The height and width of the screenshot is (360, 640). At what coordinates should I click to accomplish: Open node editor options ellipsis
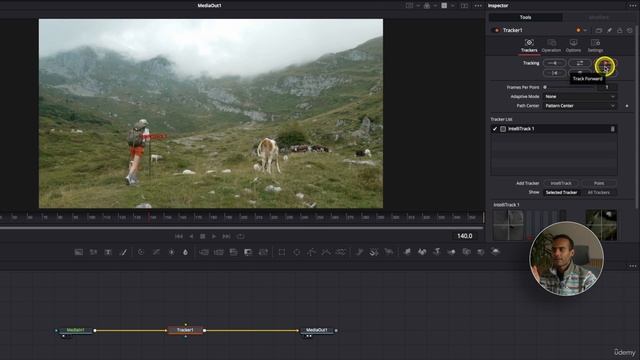(x=633, y=266)
